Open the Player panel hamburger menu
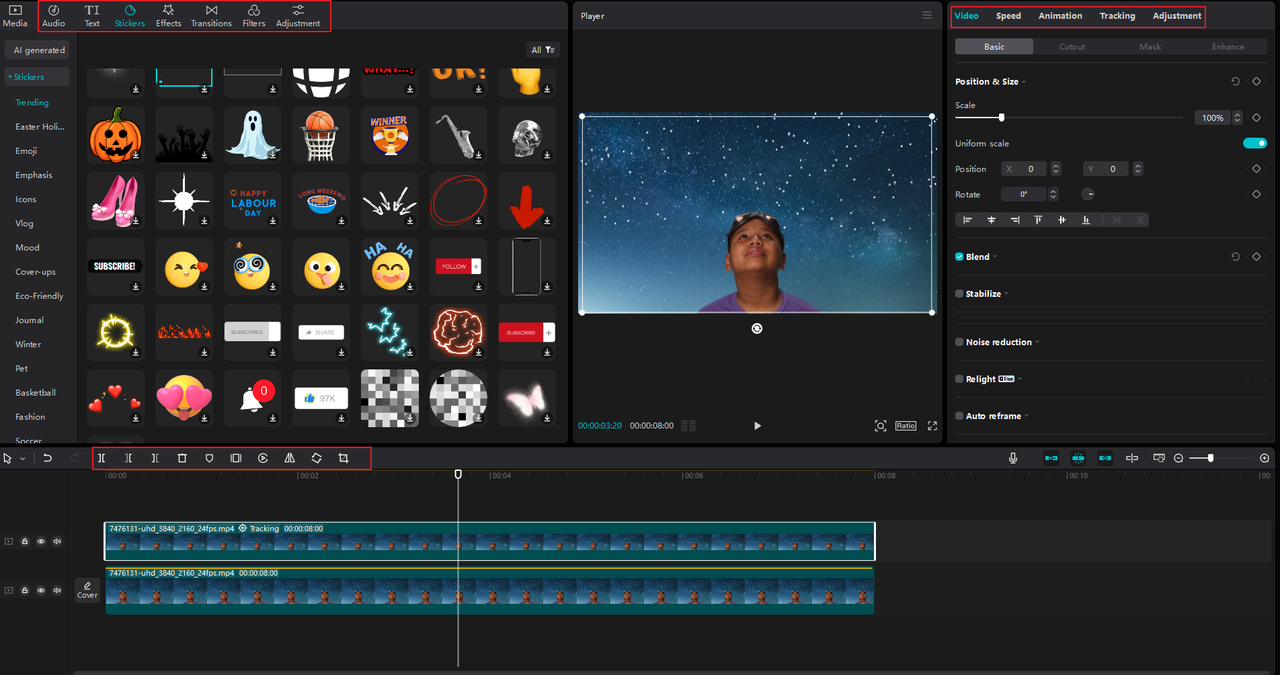 [x=927, y=16]
